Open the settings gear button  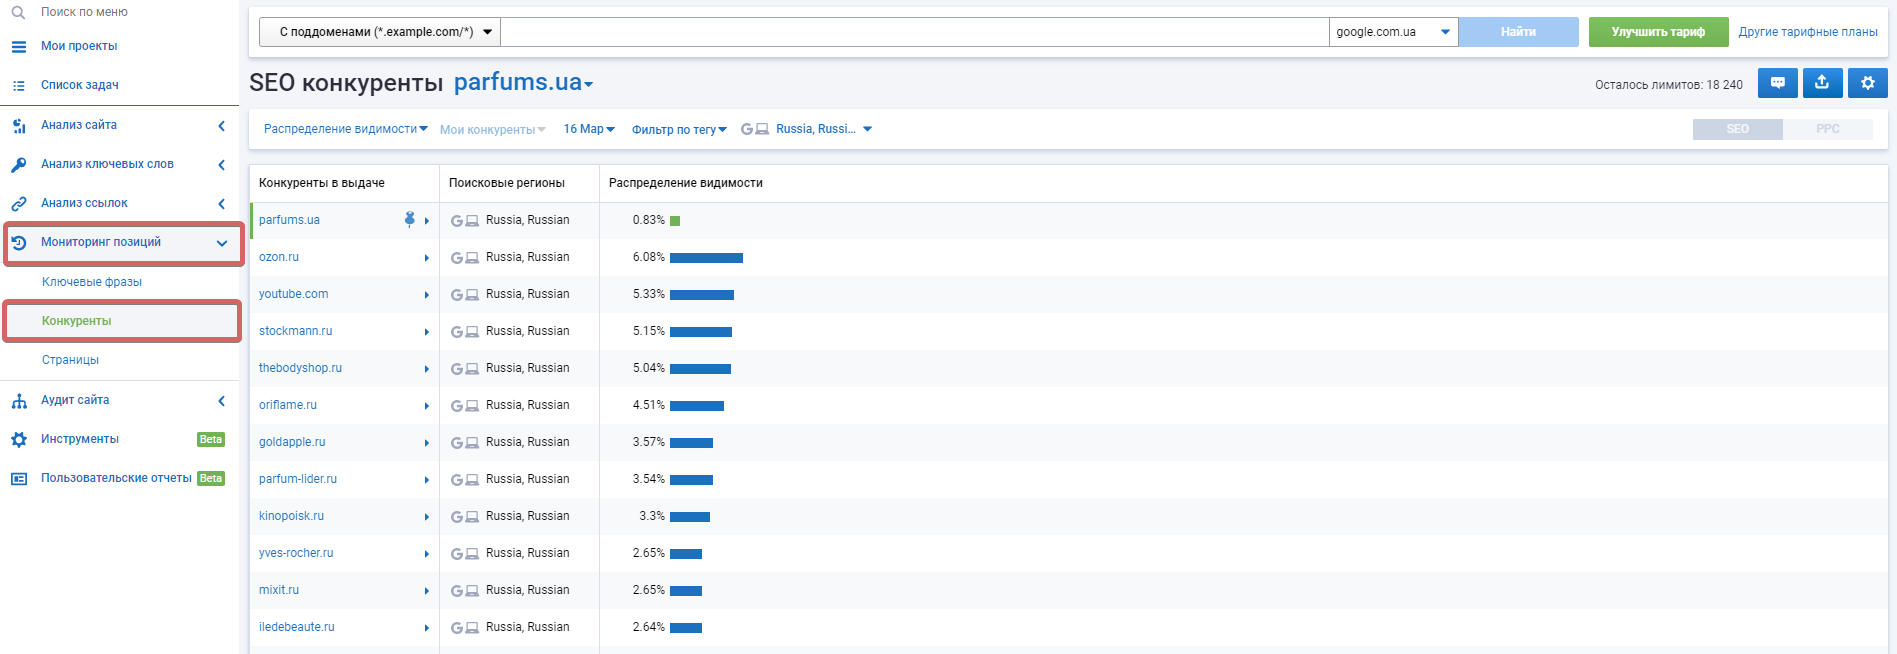point(1868,83)
